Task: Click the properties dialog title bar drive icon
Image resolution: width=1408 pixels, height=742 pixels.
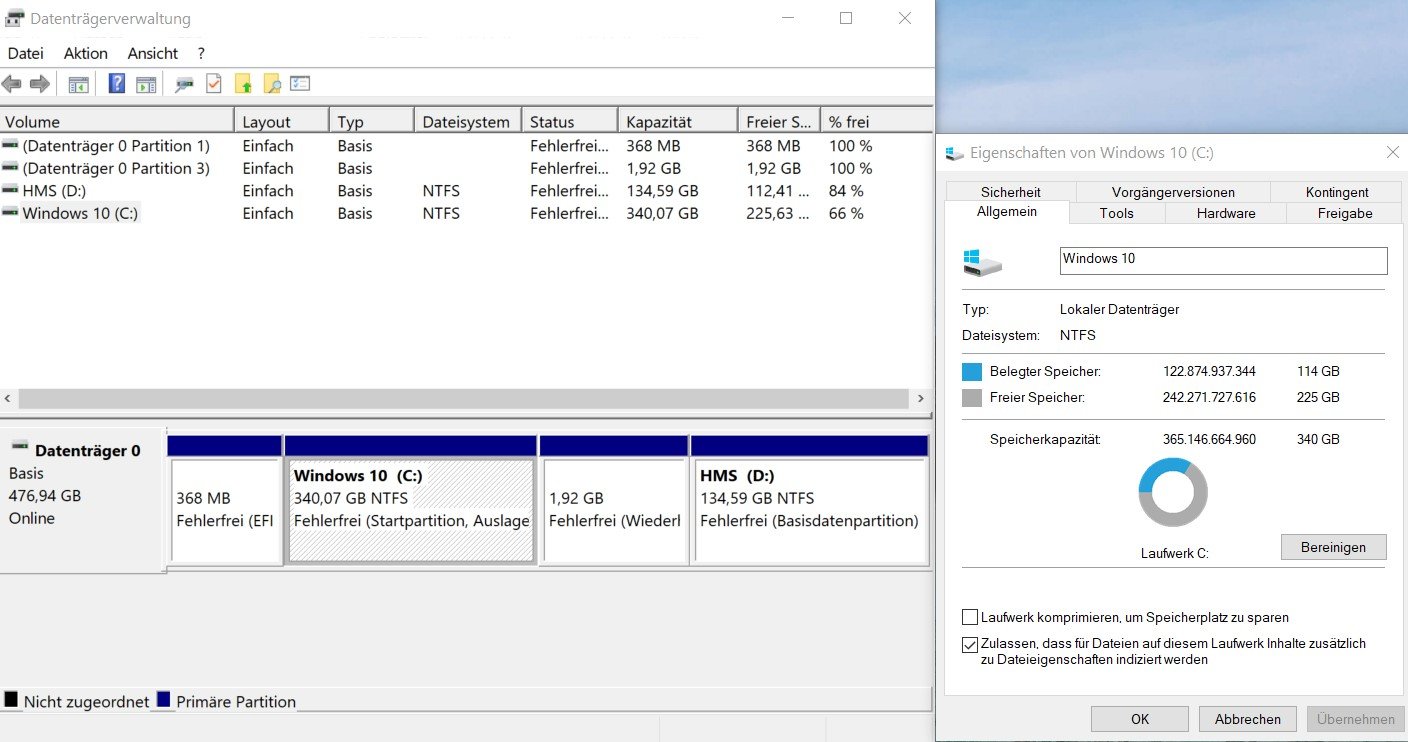Action: point(956,153)
